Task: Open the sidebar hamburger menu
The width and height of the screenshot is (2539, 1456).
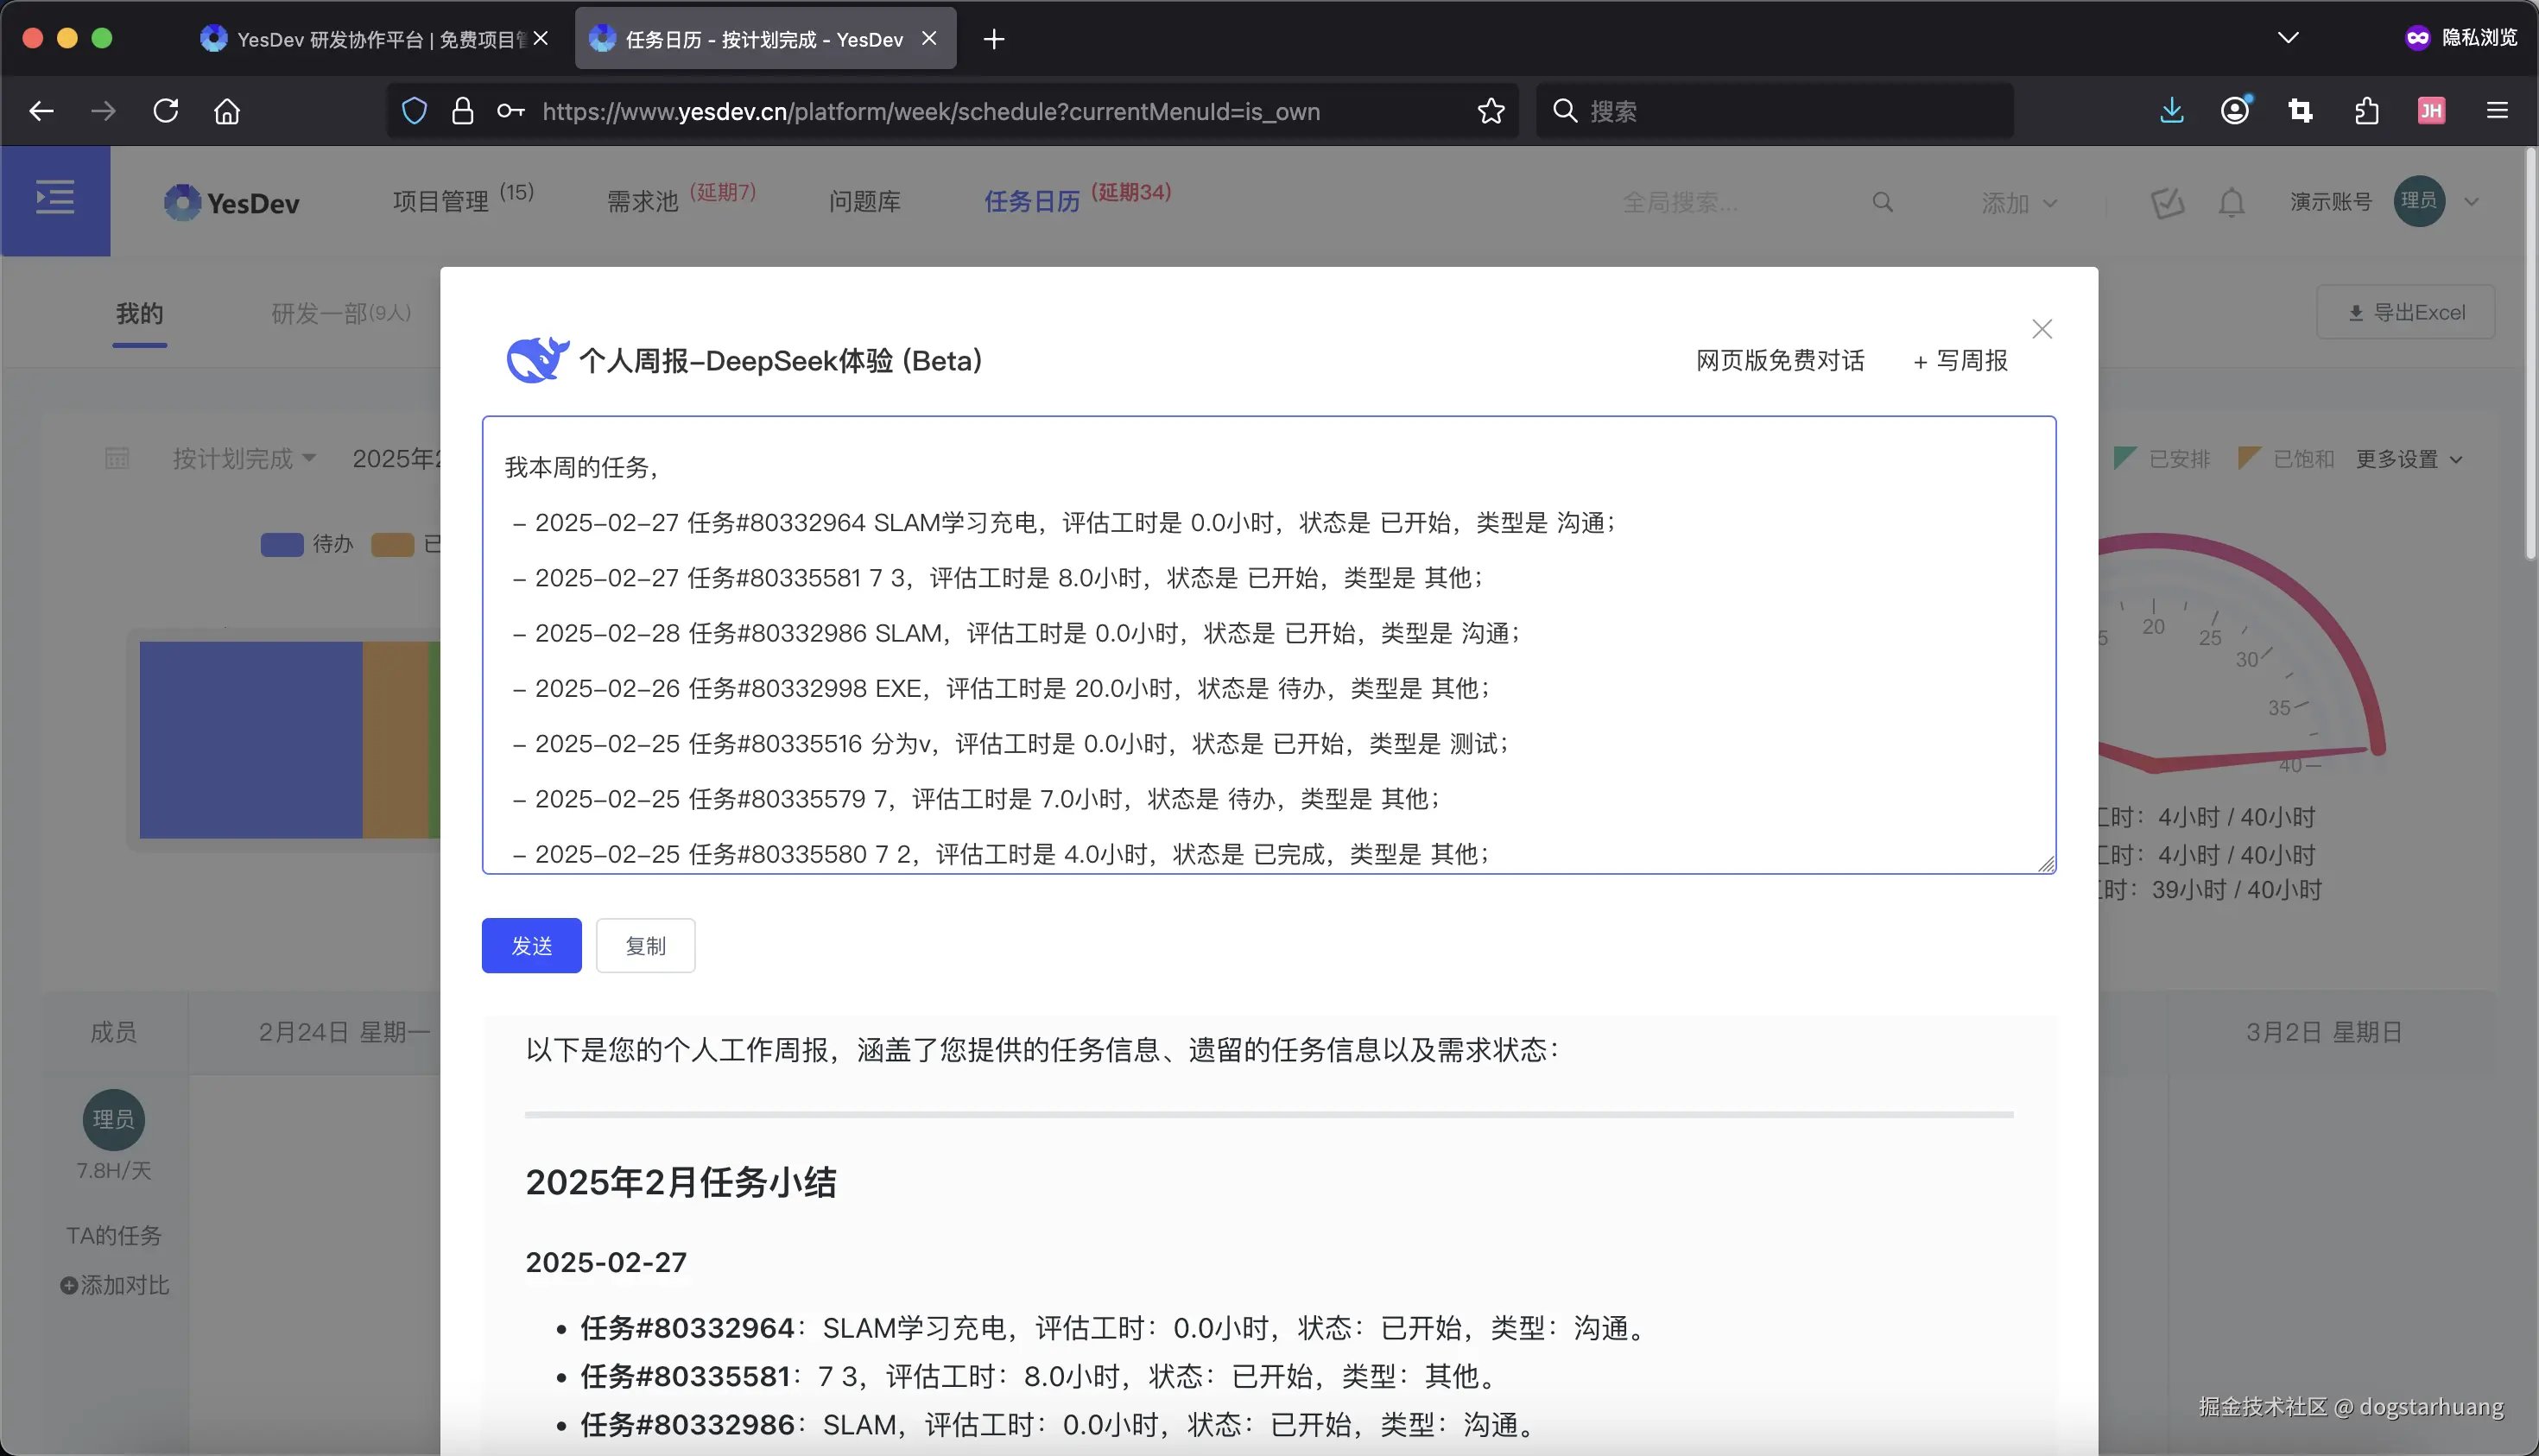Action: coord(55,198)
